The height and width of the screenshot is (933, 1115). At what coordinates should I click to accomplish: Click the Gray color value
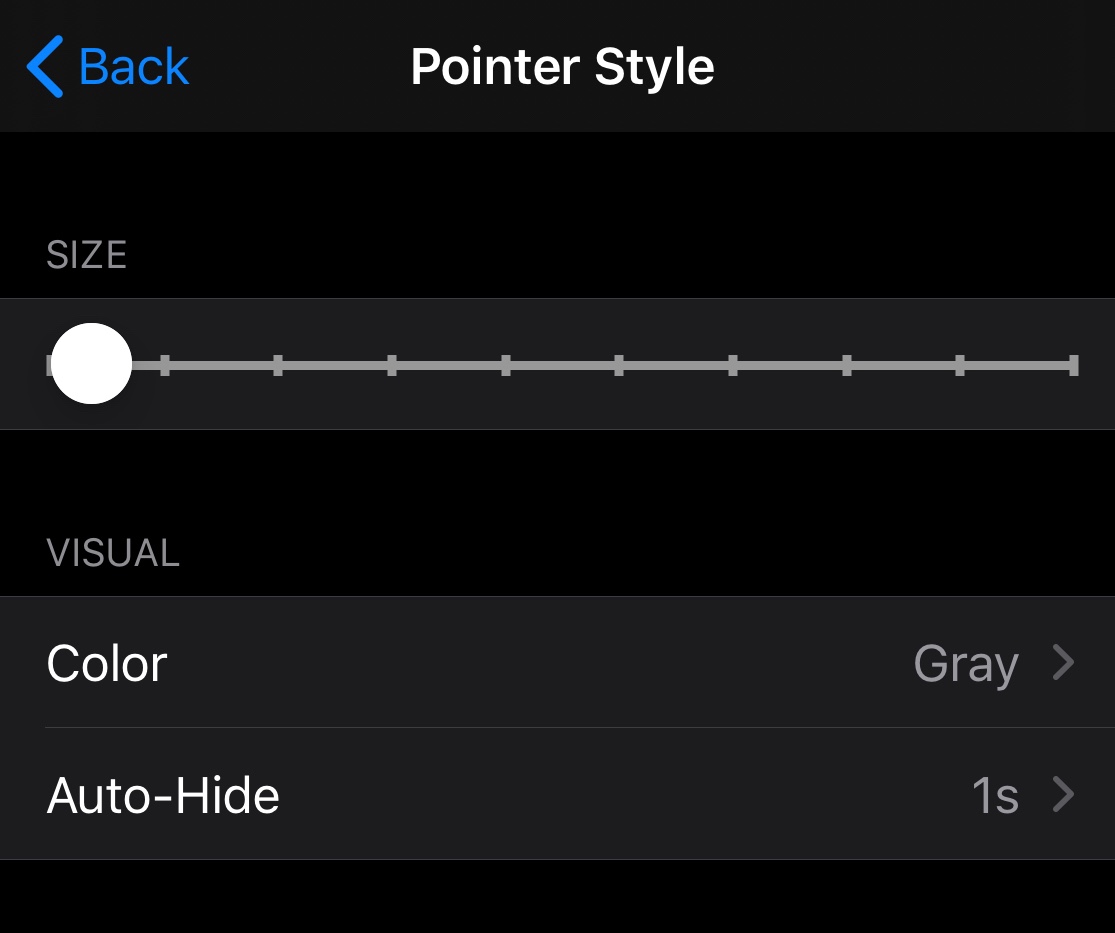pos(965,663)
